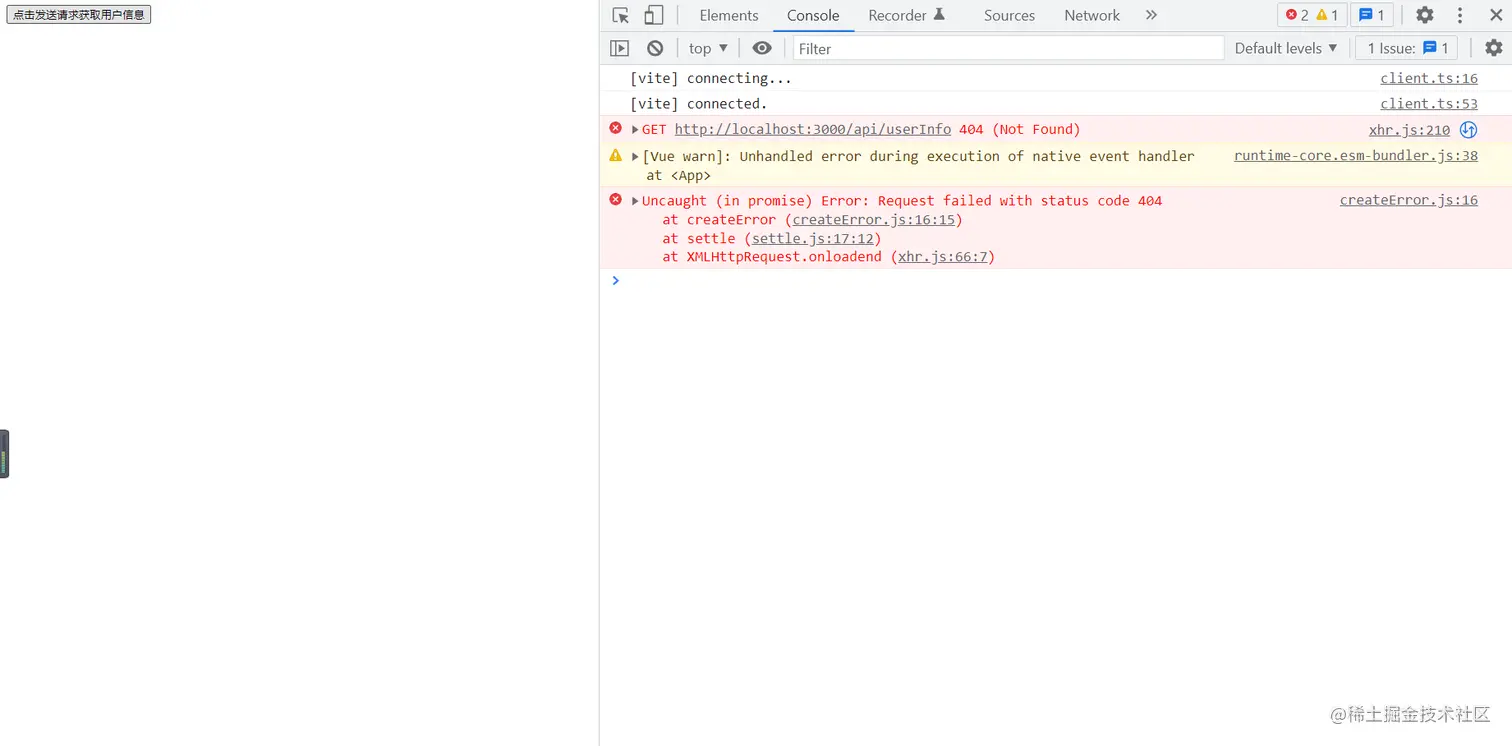Open console settings gear beside issues
This screenshot has width=1512, height=746.
point(1493,48)
